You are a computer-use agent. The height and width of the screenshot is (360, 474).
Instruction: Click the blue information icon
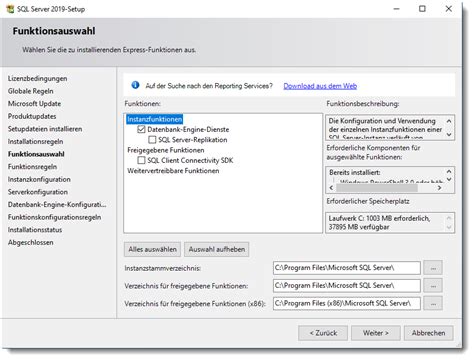tap(135, 85)
